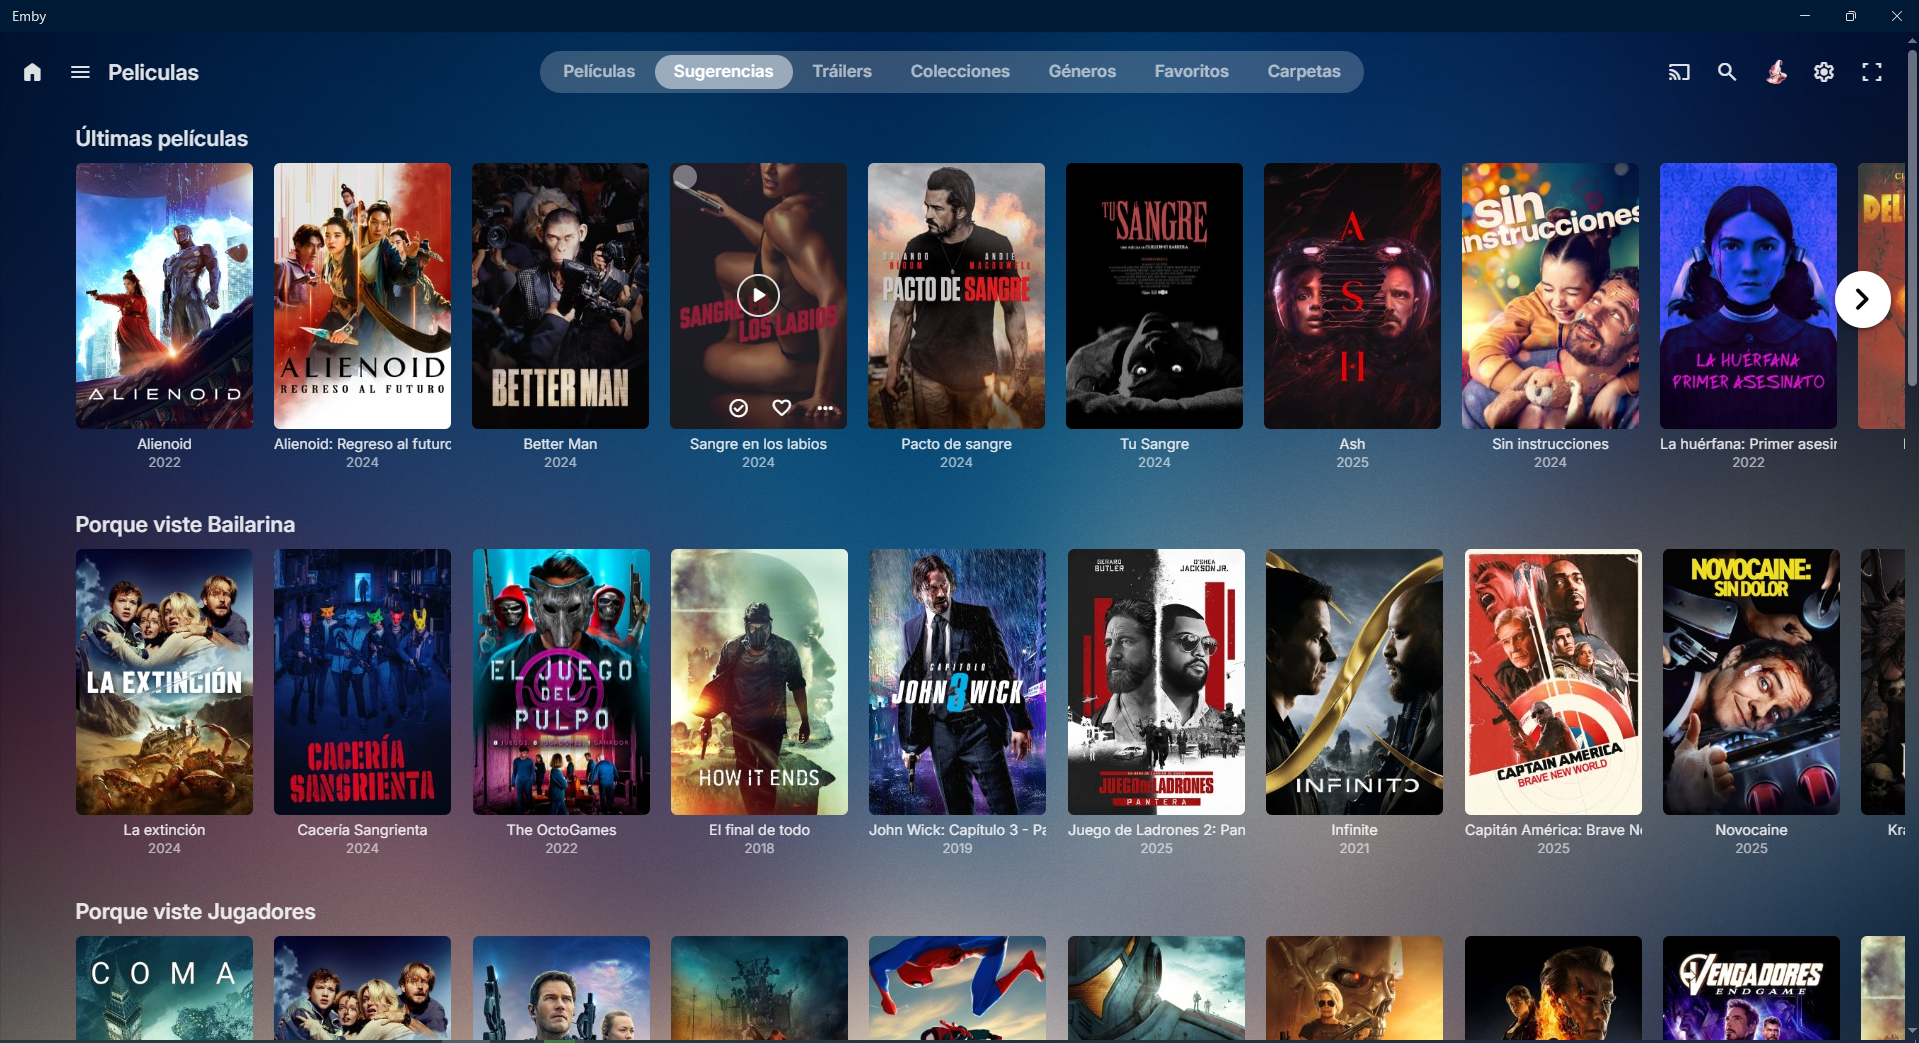Click the Pacto de sangre title text
Image resolution: width=1919 pixels, height=1043 pixels.
point(956,444)
